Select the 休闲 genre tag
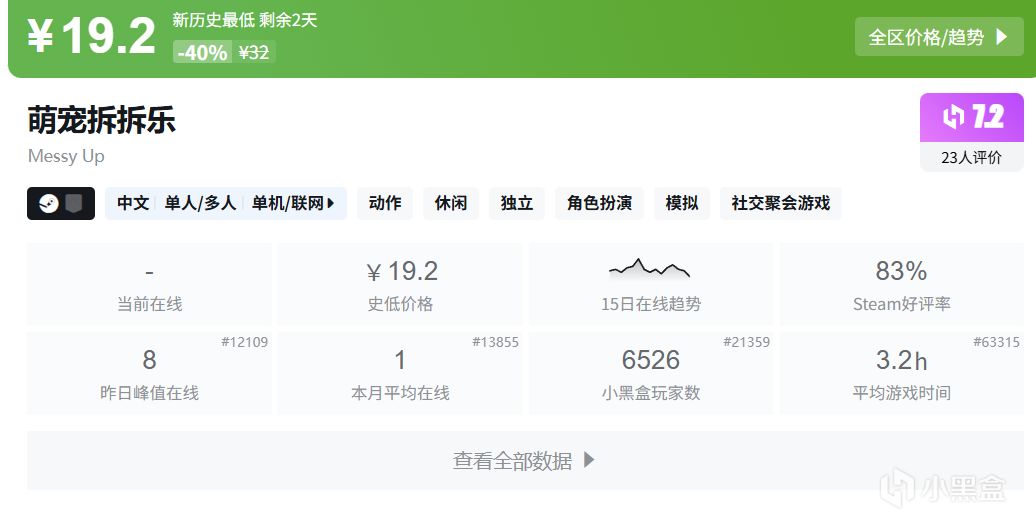 pos(451,204)
